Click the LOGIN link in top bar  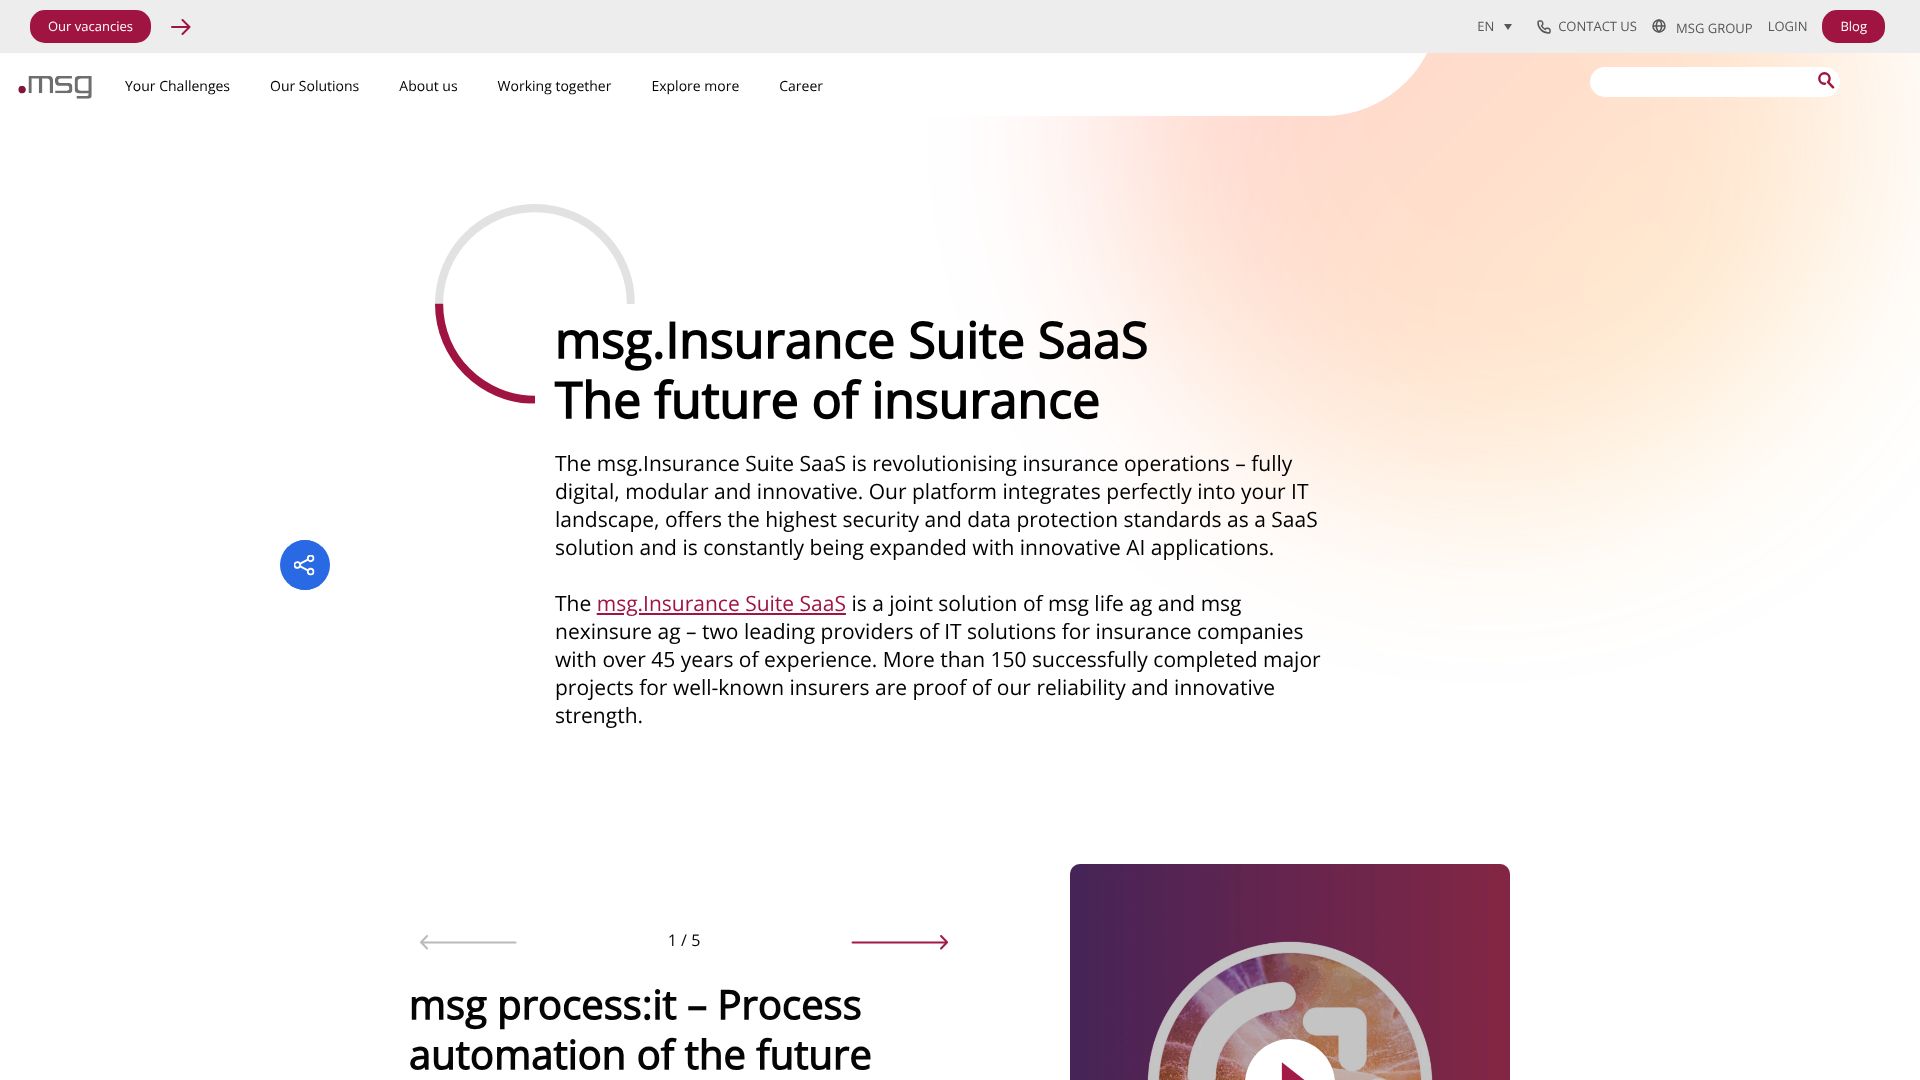pos(1786,27)
